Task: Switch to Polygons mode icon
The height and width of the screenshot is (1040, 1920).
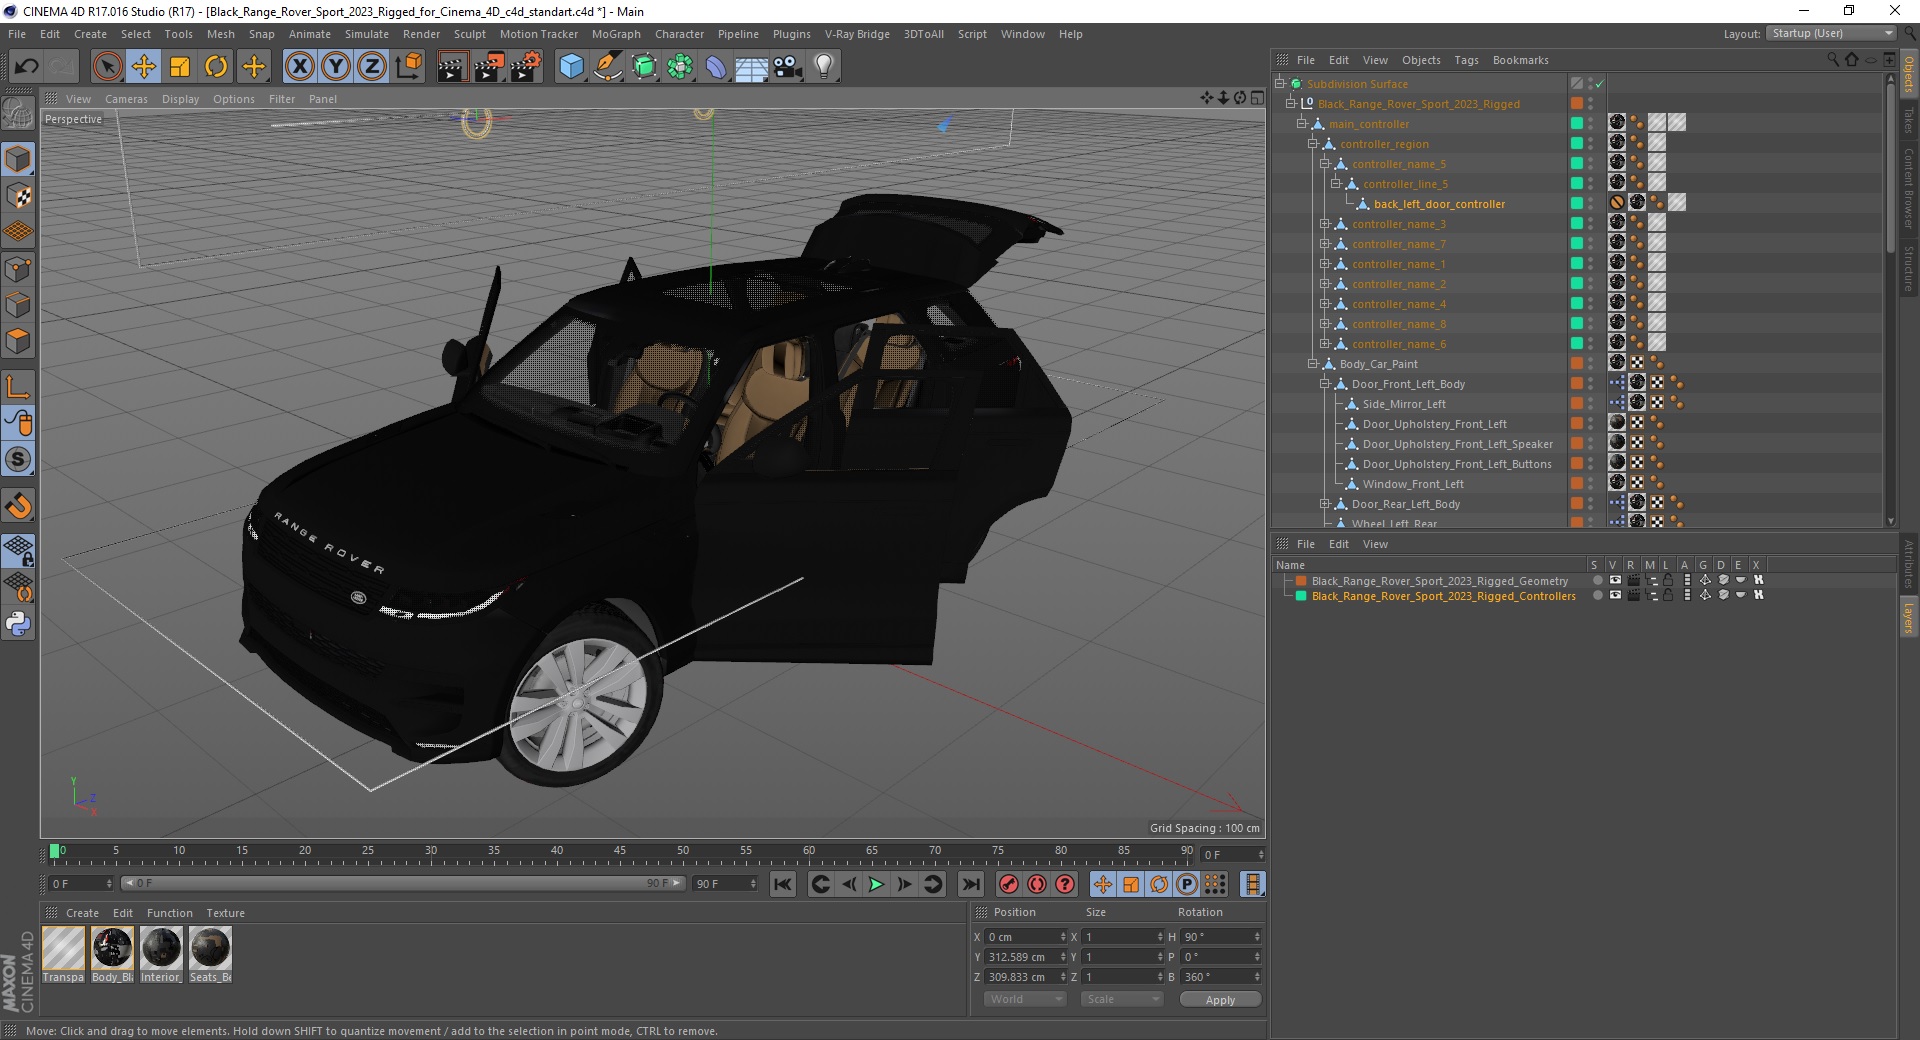Action: tap(19, 341)
